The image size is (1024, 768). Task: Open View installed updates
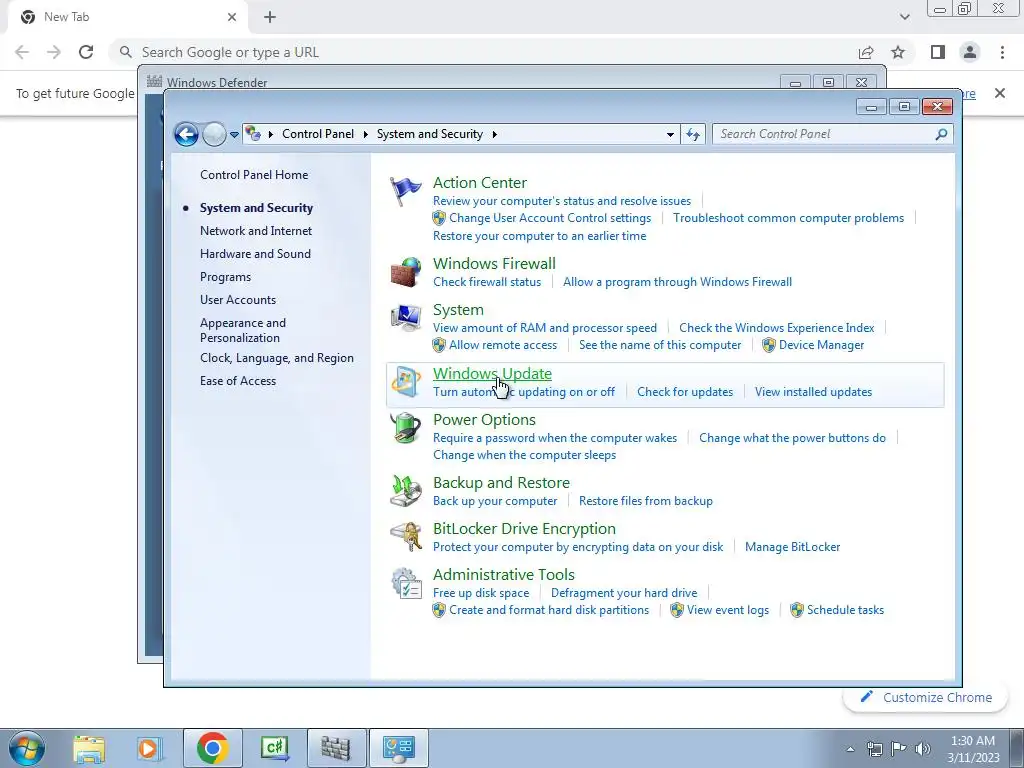click(814, 392)
